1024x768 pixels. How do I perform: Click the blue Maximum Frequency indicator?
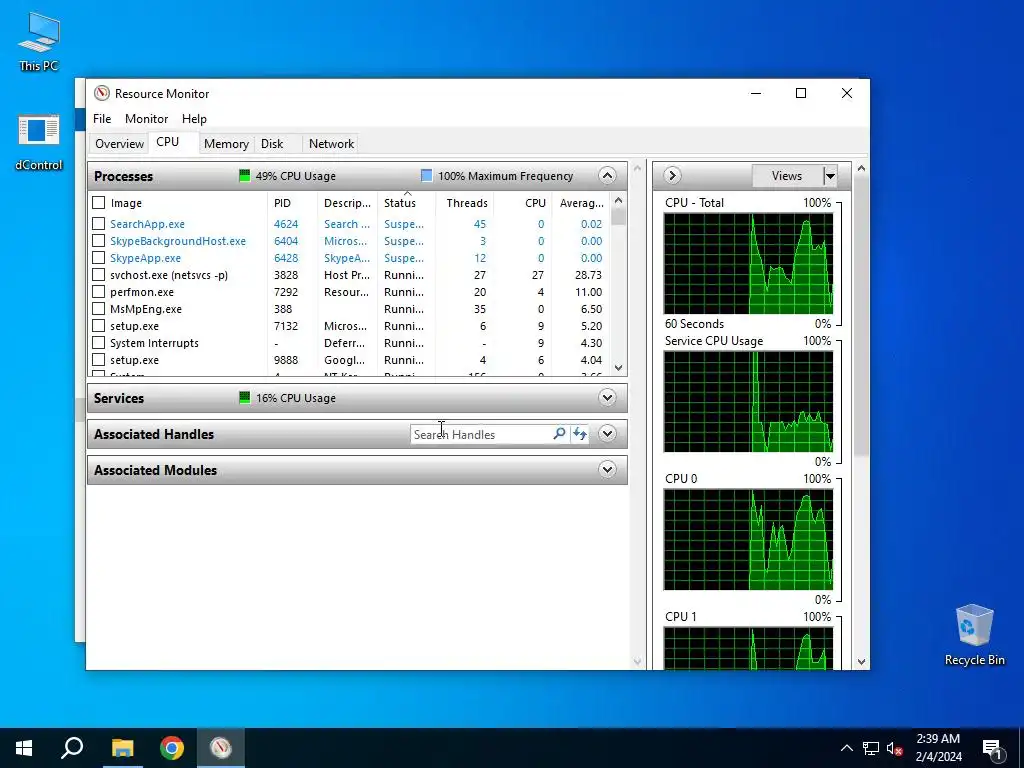point(426,176)
